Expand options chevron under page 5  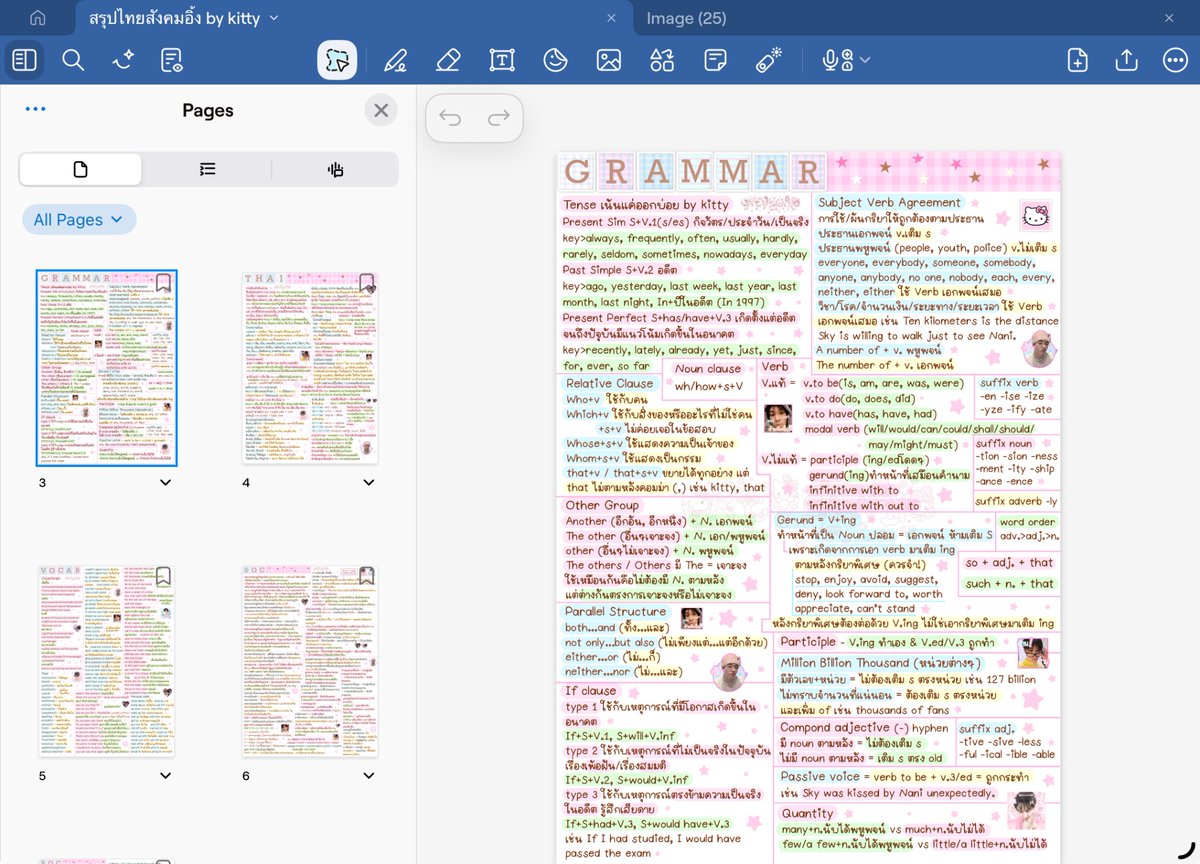(163, 775)
